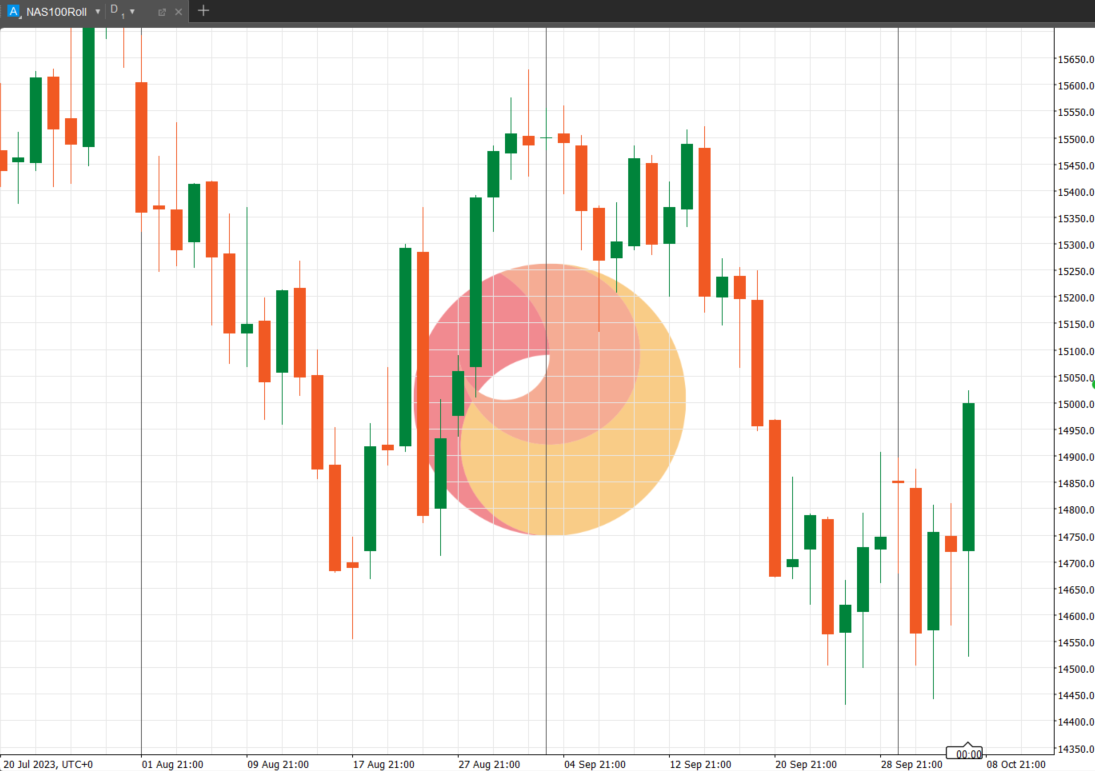Open the NAS100Roll symbol dropdown arrow

98,12
